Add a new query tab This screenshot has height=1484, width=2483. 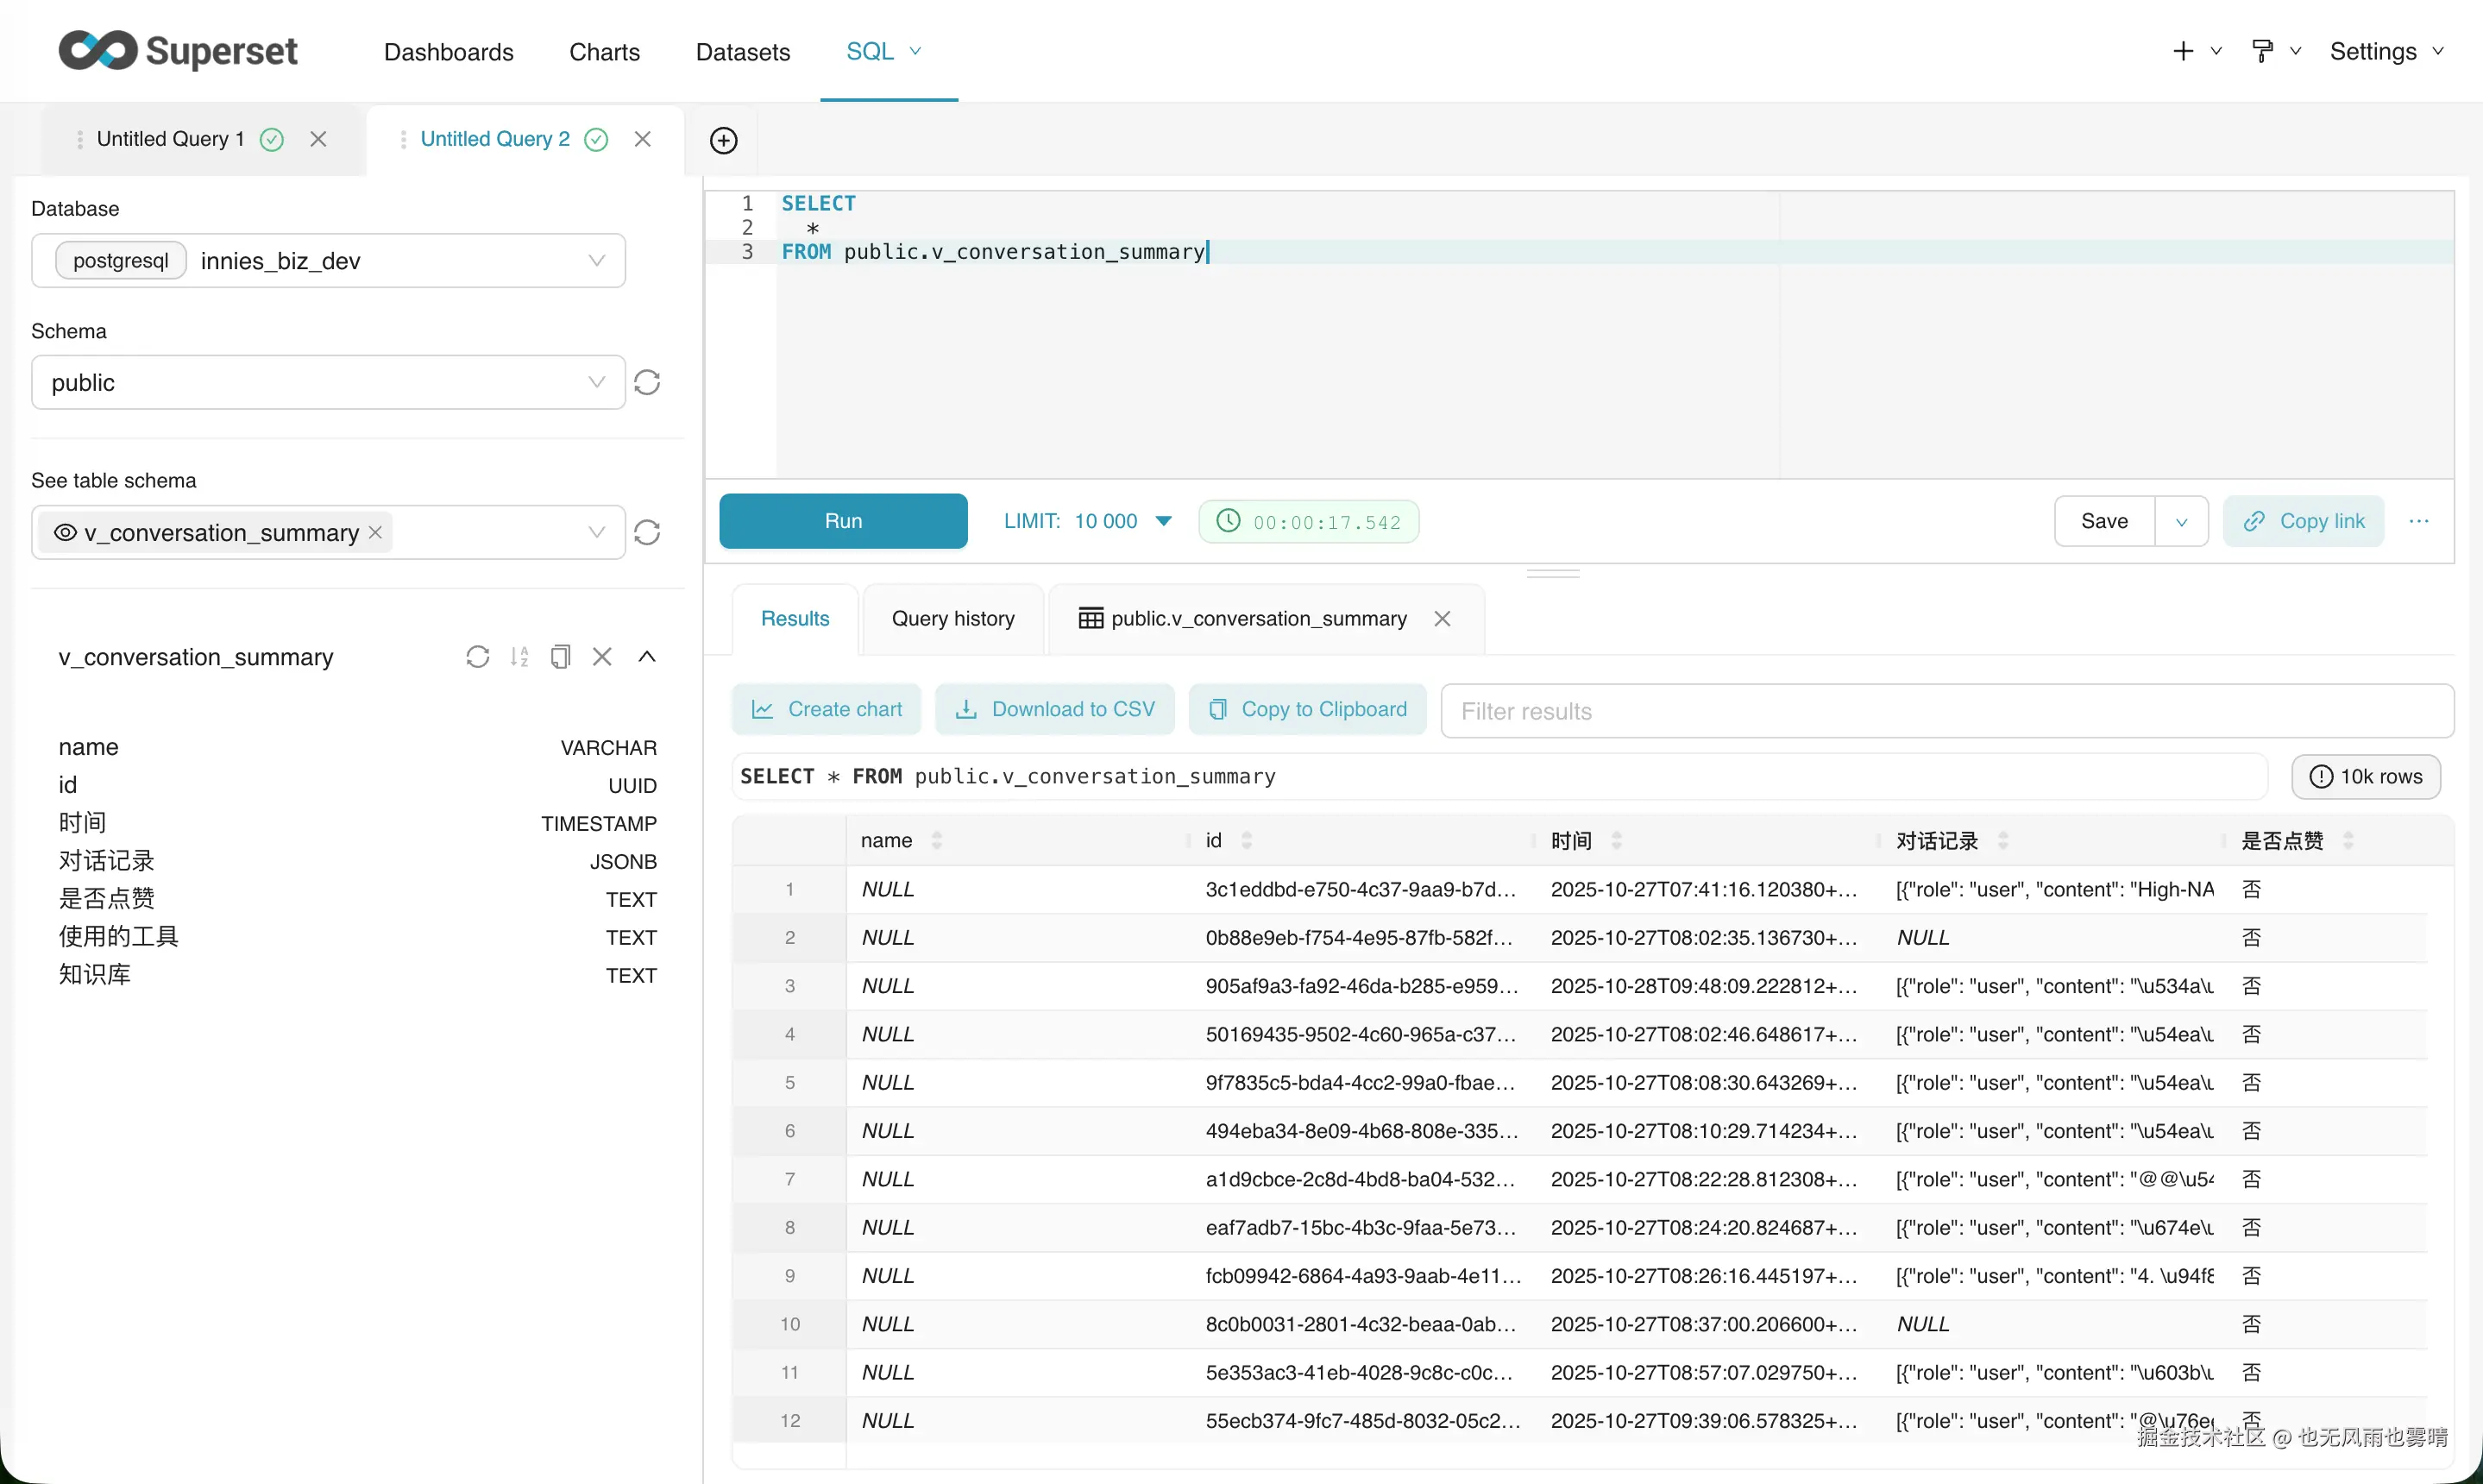(723, 140)
